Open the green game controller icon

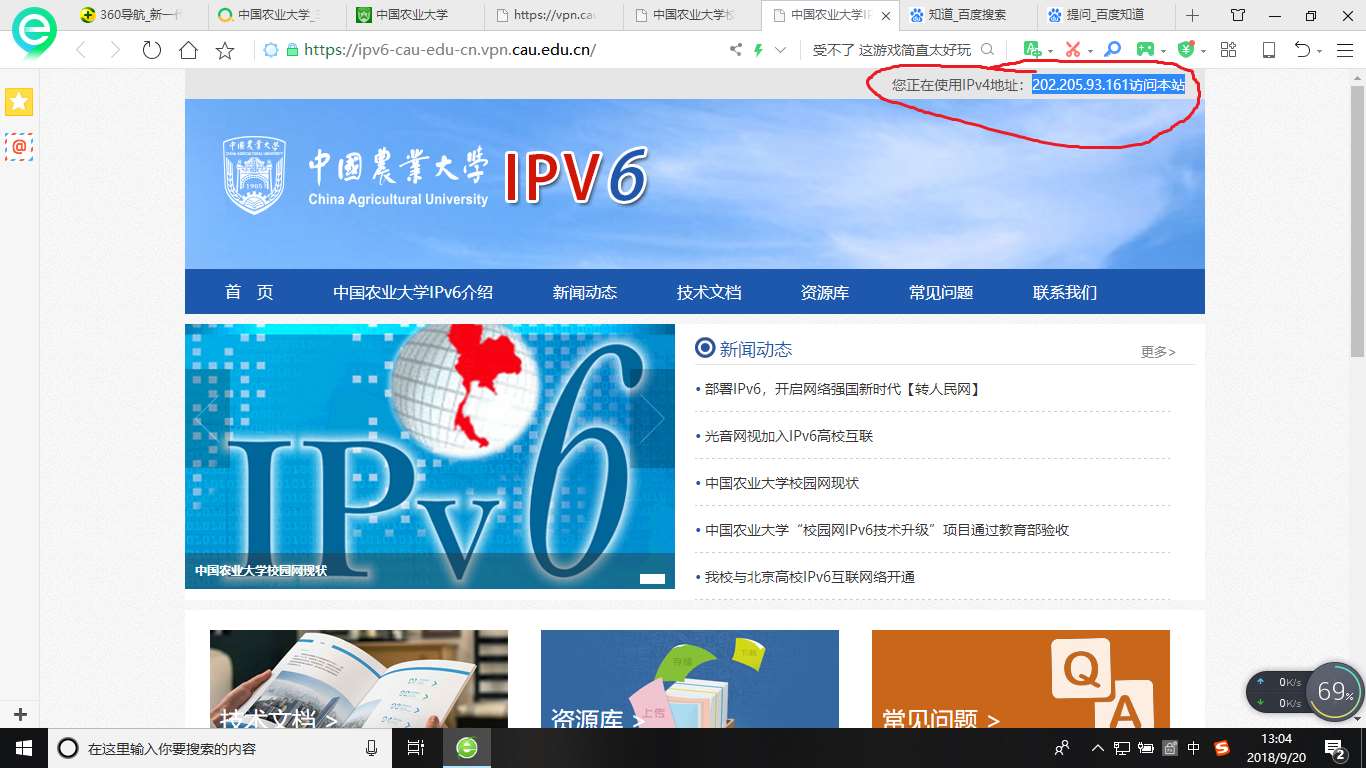click(1145, 49)
